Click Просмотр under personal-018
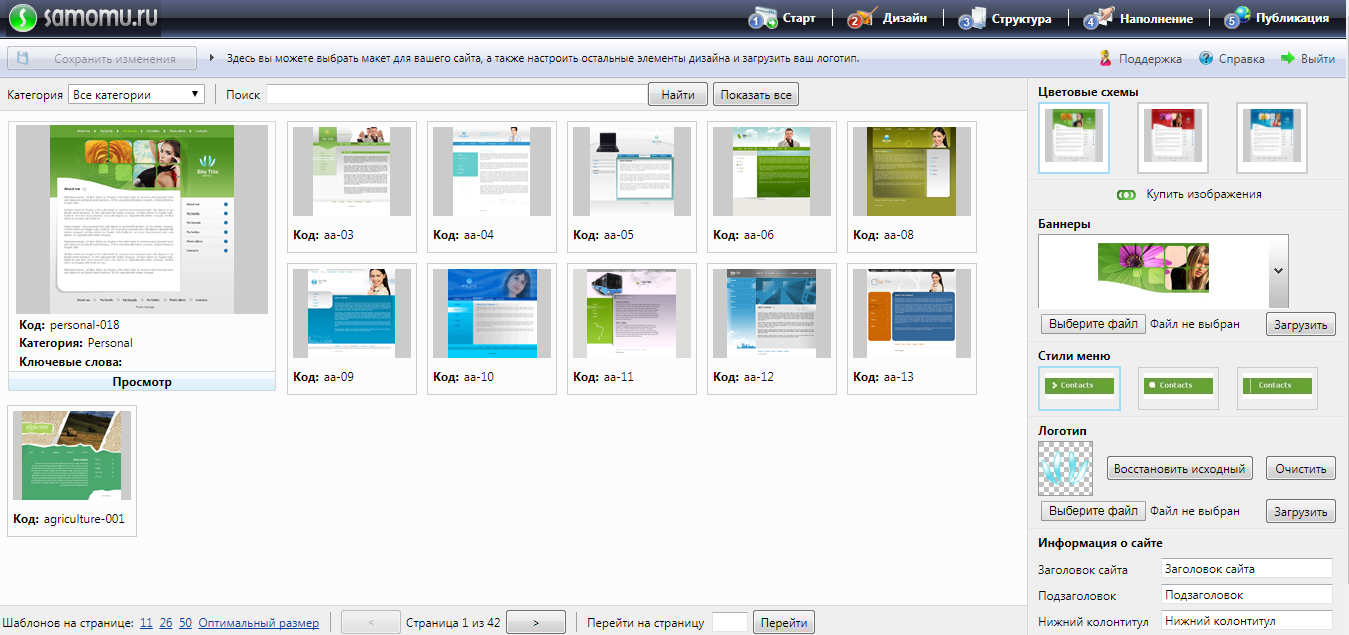The width and height of the screenshot is (1349, 635). [x=141, y=382]
